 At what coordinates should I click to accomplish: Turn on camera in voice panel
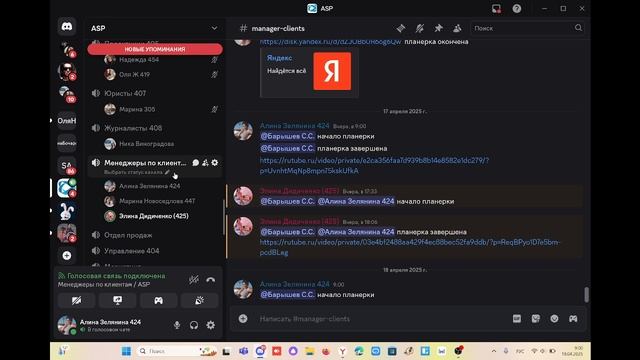[77, 301]
